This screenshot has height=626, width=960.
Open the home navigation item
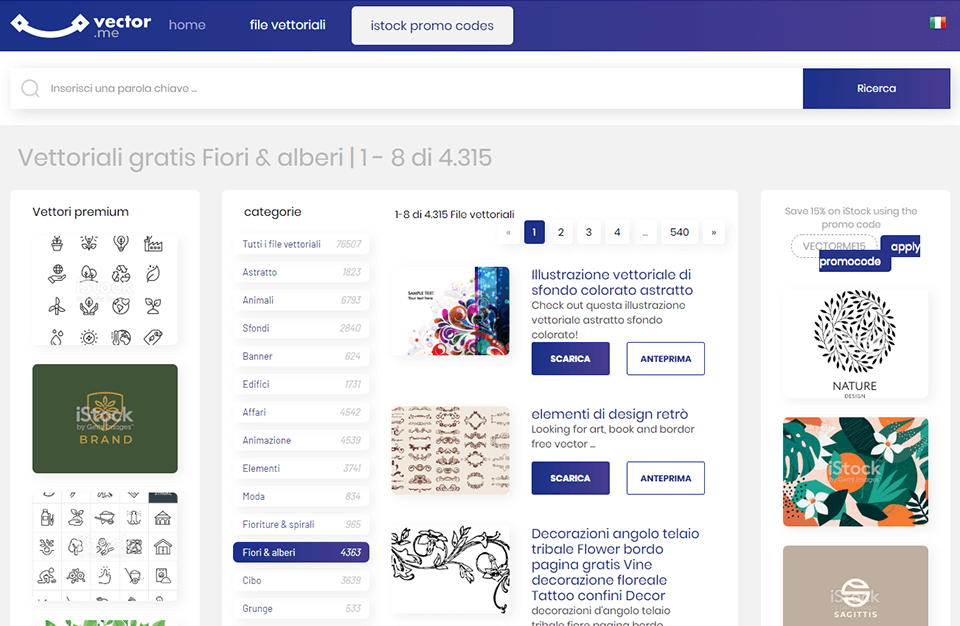coord(187,25)
